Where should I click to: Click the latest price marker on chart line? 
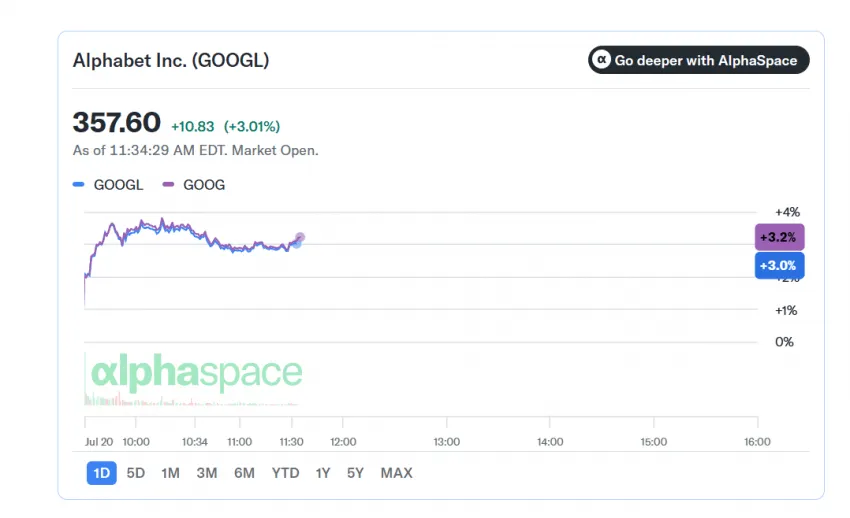click(299, 239)
